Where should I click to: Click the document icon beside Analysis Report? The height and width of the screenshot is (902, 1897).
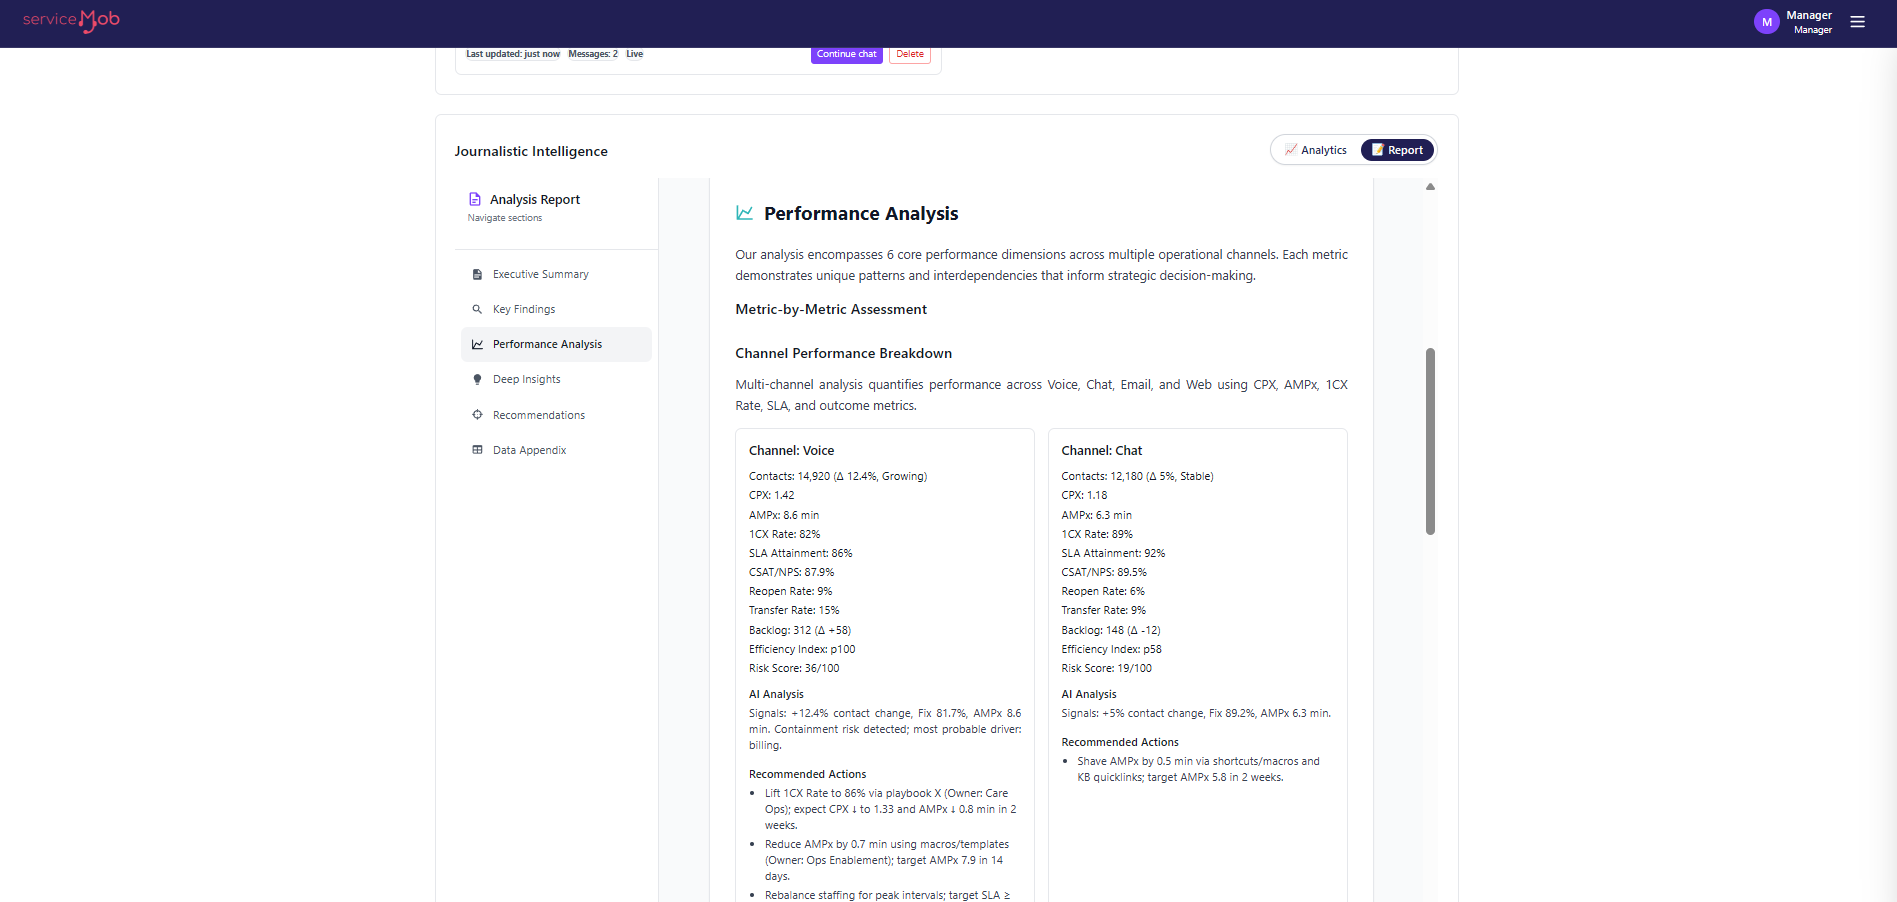tap(476, 199)
